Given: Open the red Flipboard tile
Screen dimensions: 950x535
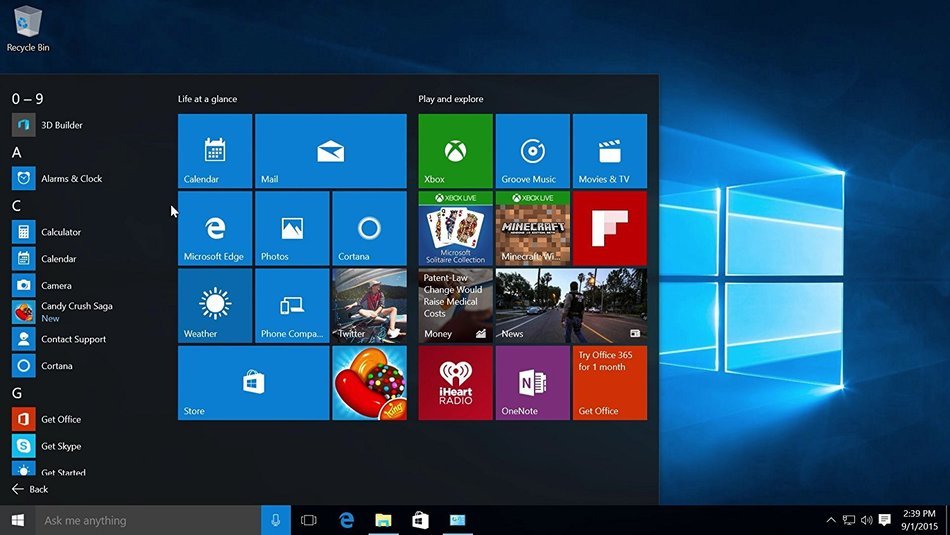Looking at the screenshot, I should point(610,228).
